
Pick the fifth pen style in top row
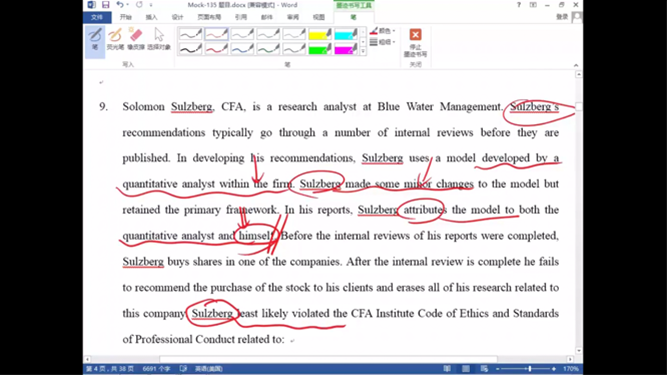click(294, 34)
